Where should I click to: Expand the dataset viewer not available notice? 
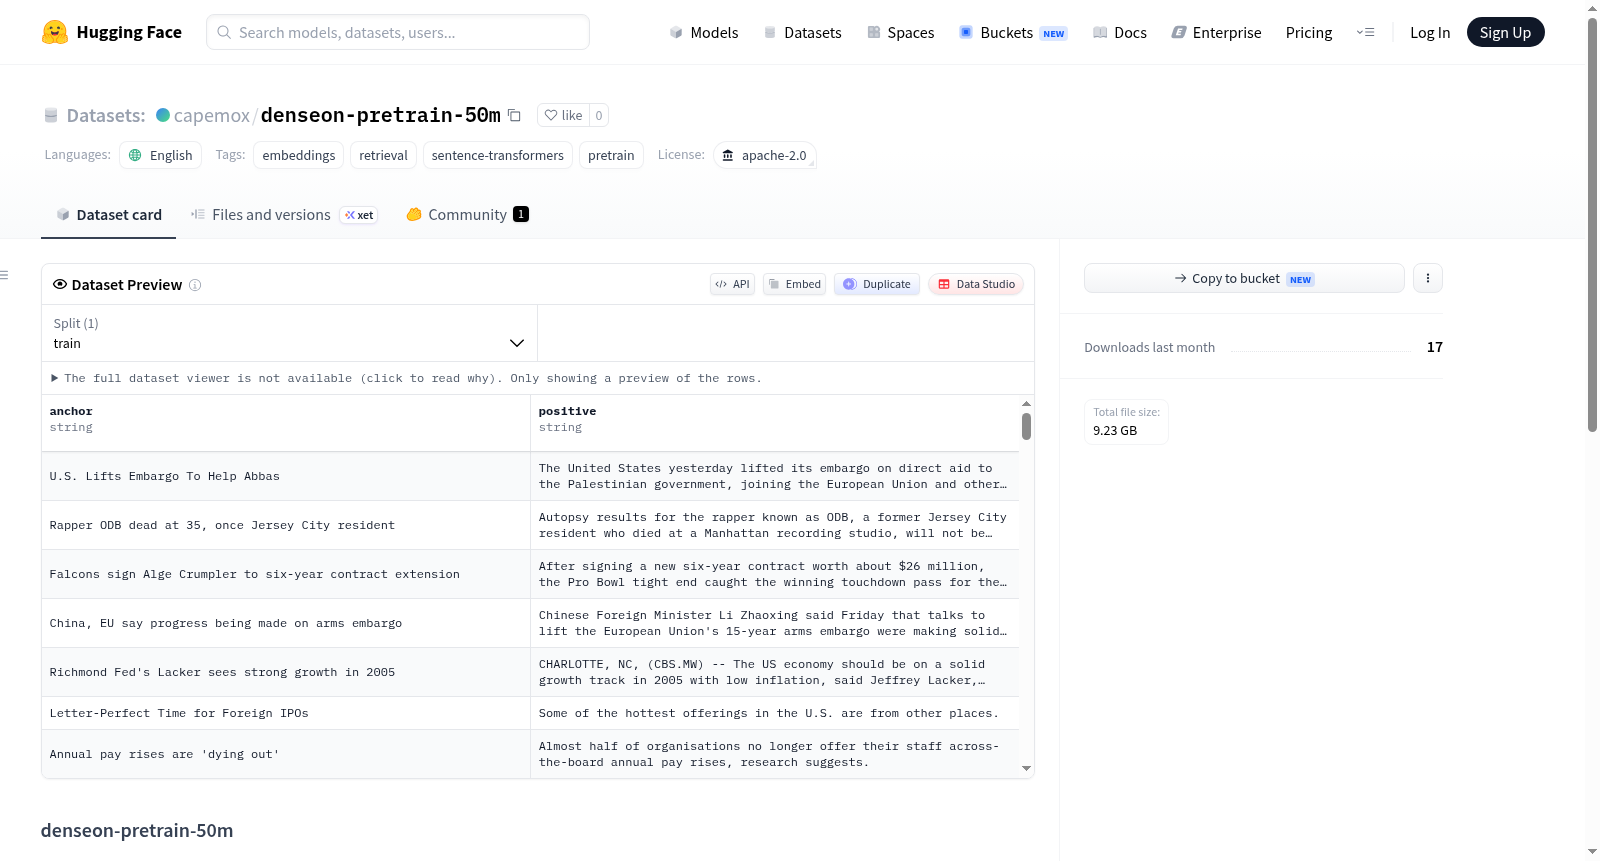coord(406,378)
